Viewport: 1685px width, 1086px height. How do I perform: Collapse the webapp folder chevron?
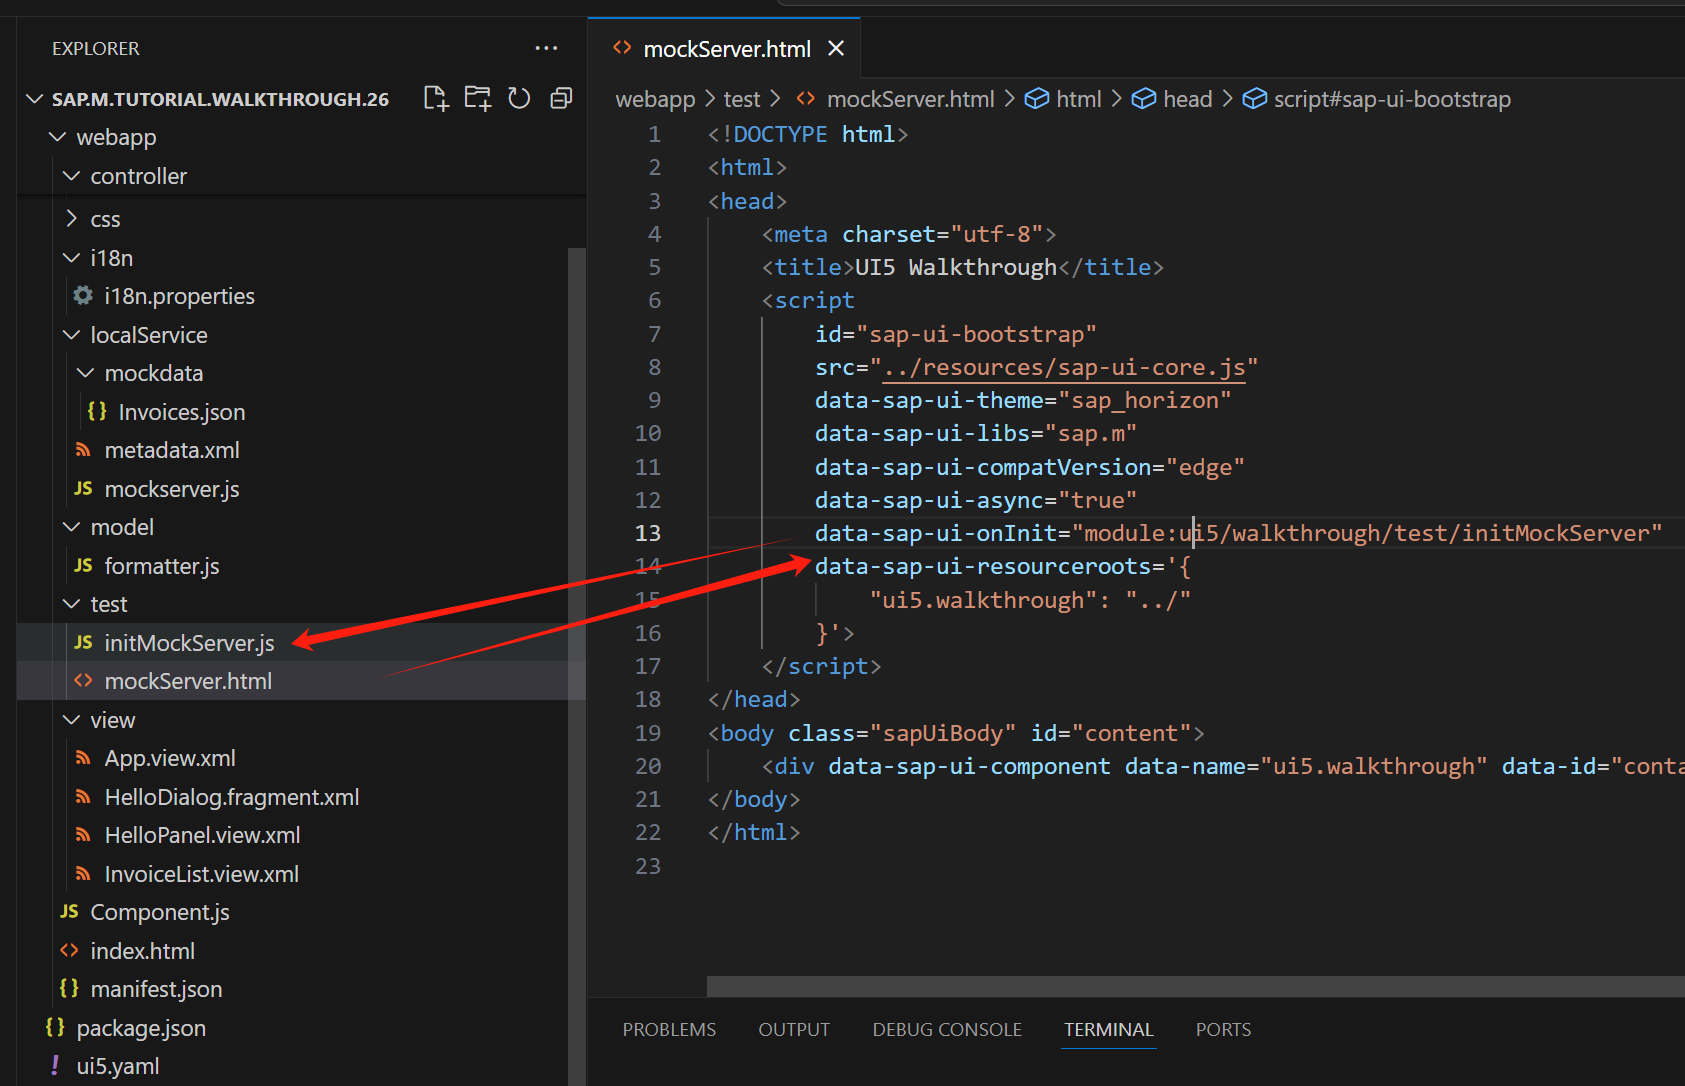coord(58,137)
